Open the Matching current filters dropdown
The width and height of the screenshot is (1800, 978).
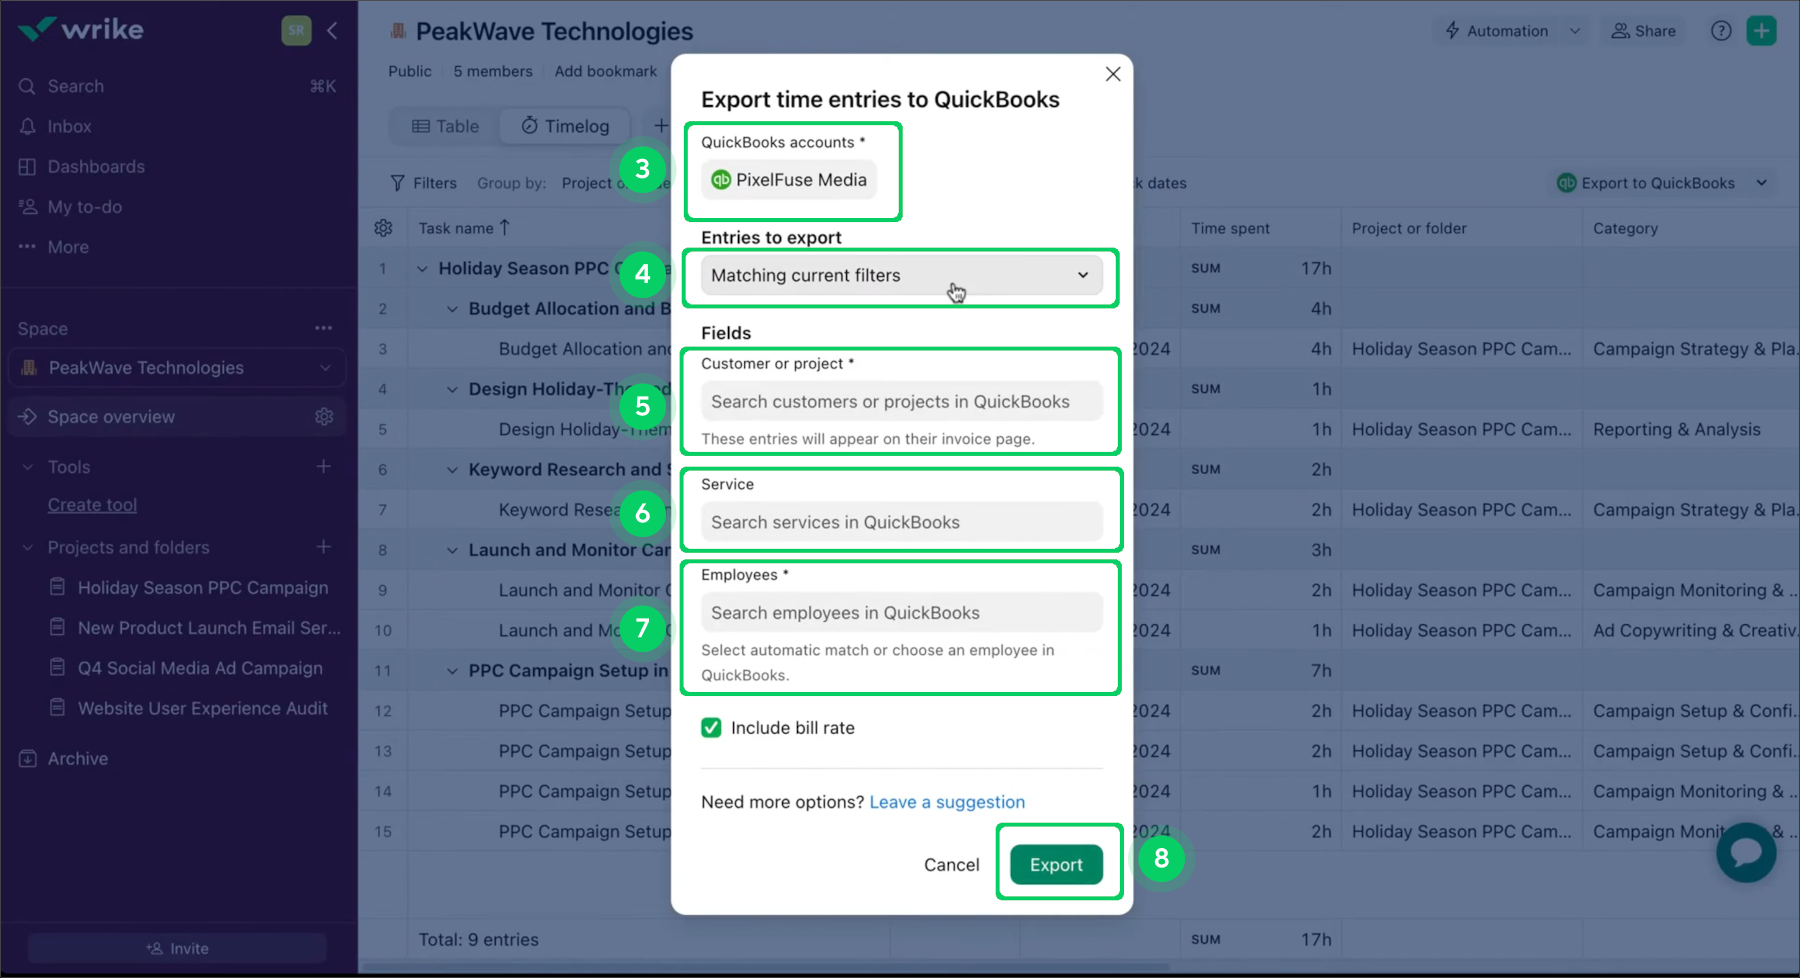[898, 275]
